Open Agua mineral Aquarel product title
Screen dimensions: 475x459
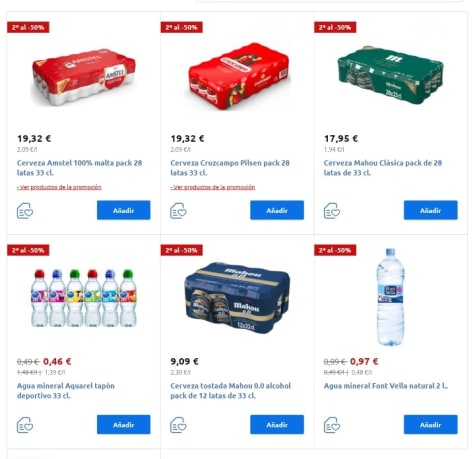pos(66,391)
